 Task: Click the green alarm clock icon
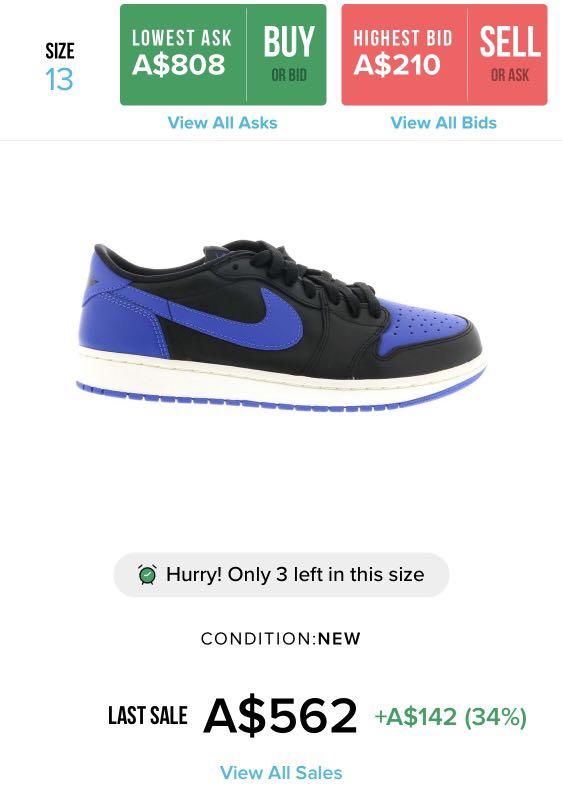pyautogui.click(x=147, y=574)
